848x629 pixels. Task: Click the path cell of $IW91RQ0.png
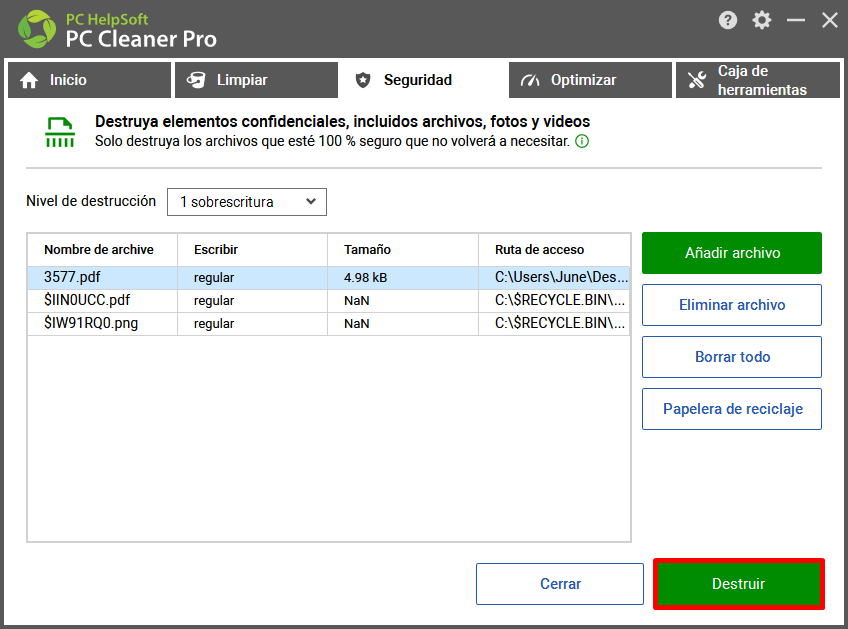[554, 323]
